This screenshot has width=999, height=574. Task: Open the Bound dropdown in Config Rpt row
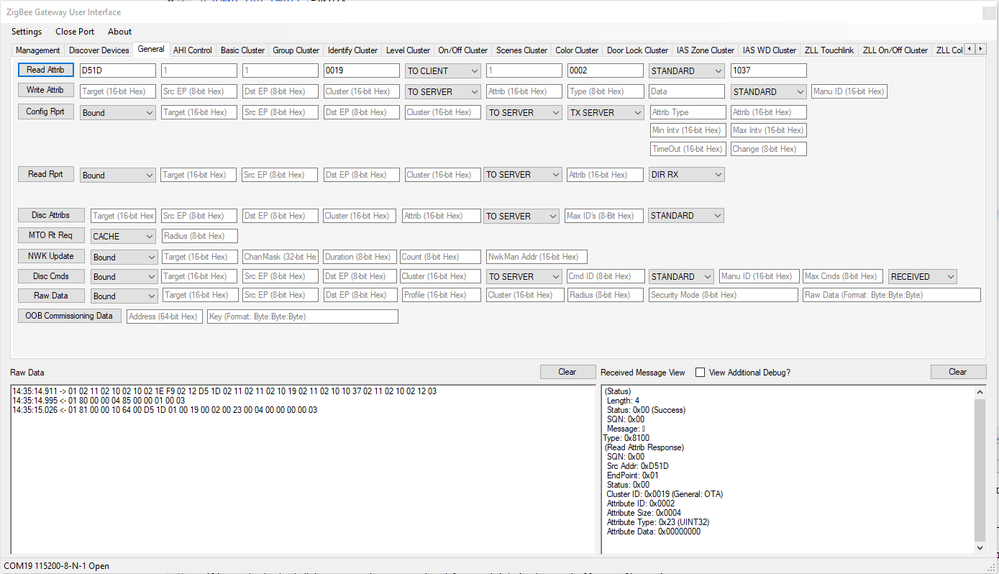118,113
